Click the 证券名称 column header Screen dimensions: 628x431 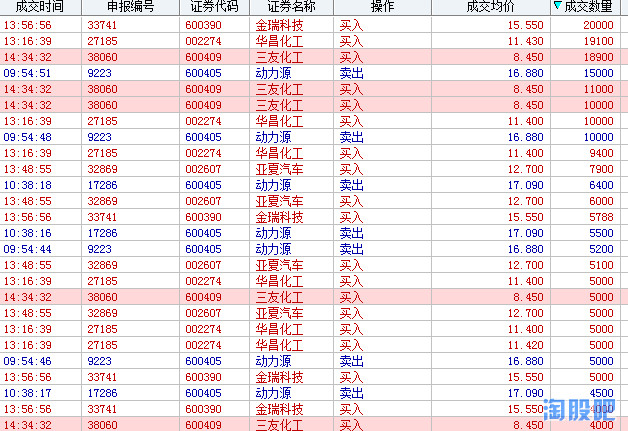pos(291,6)
